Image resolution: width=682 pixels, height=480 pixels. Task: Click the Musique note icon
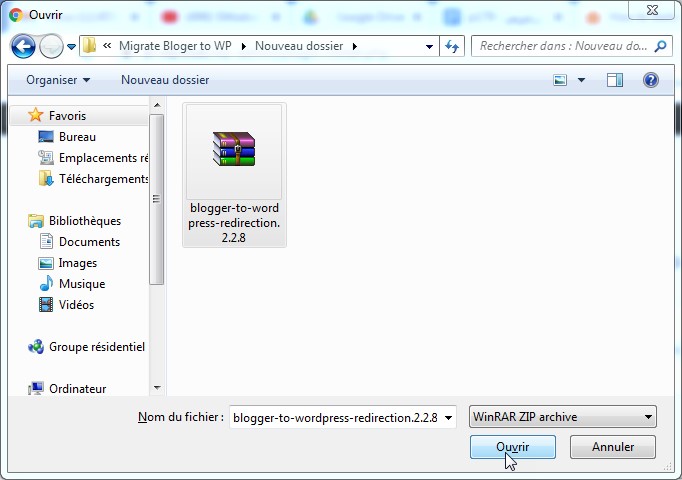point(46,283)
